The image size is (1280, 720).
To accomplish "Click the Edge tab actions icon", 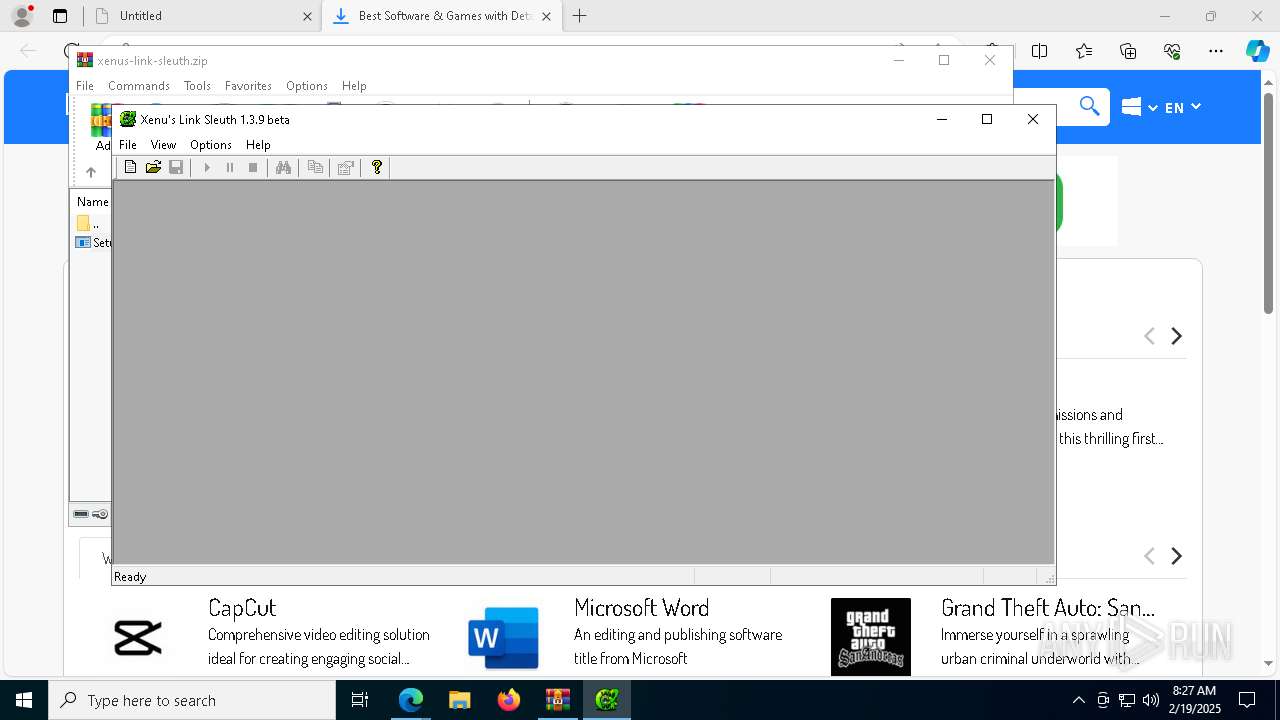I will click(60, 16).
